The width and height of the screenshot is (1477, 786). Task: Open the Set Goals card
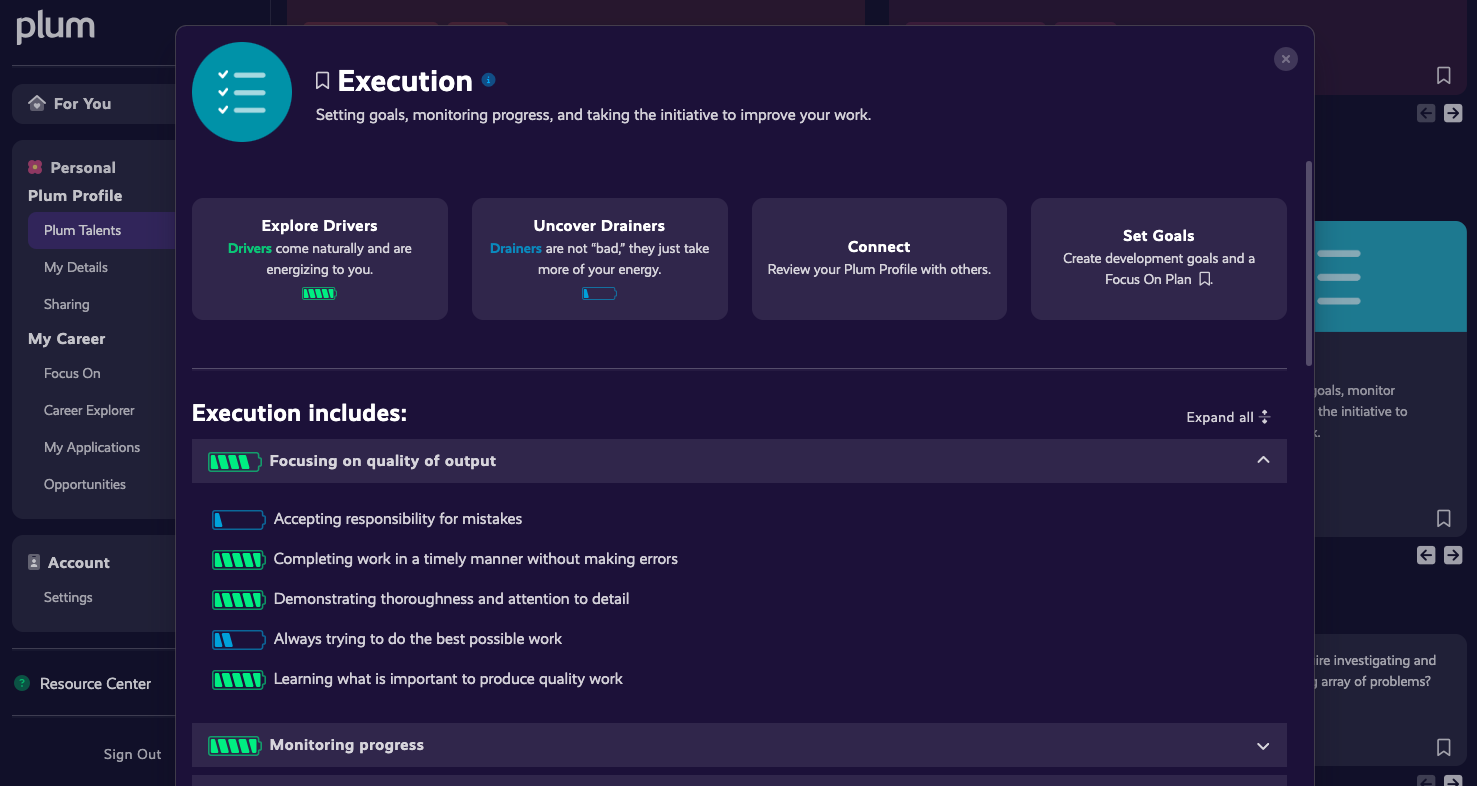1158,259
